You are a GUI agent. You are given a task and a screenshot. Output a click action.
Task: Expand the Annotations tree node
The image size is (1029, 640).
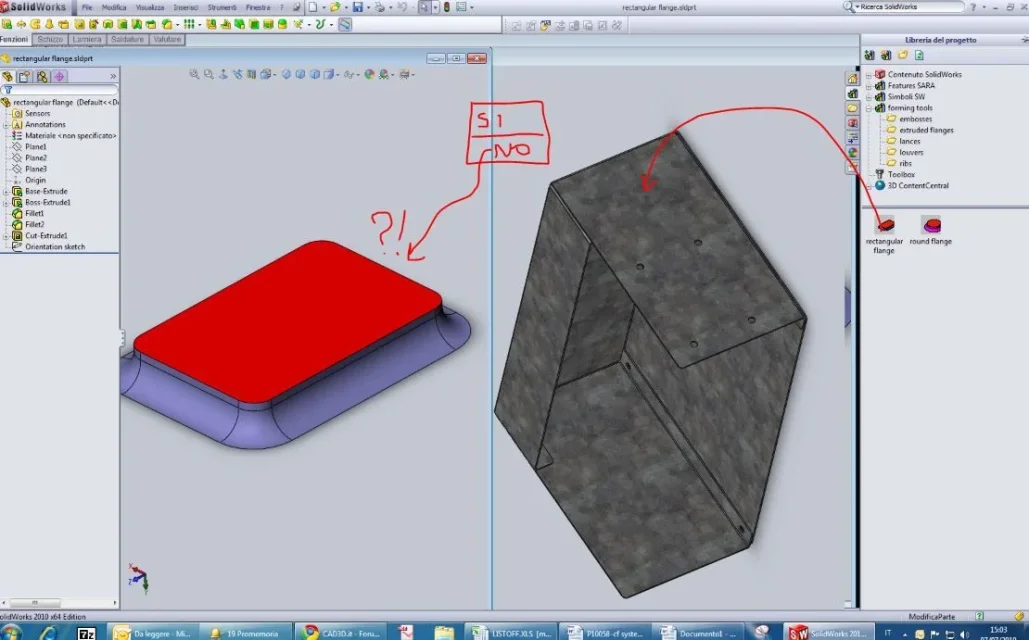pyautogui.click(x=6, y=125)
